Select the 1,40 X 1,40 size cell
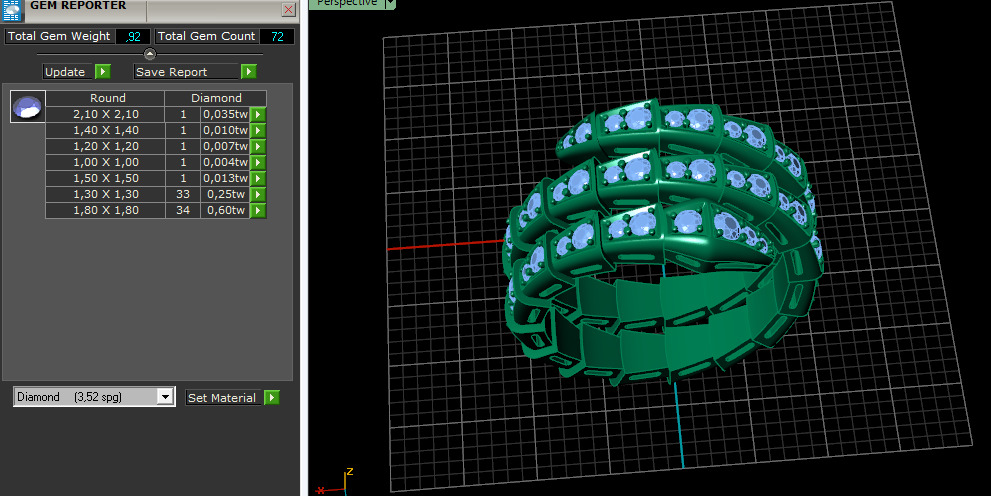 106,130
